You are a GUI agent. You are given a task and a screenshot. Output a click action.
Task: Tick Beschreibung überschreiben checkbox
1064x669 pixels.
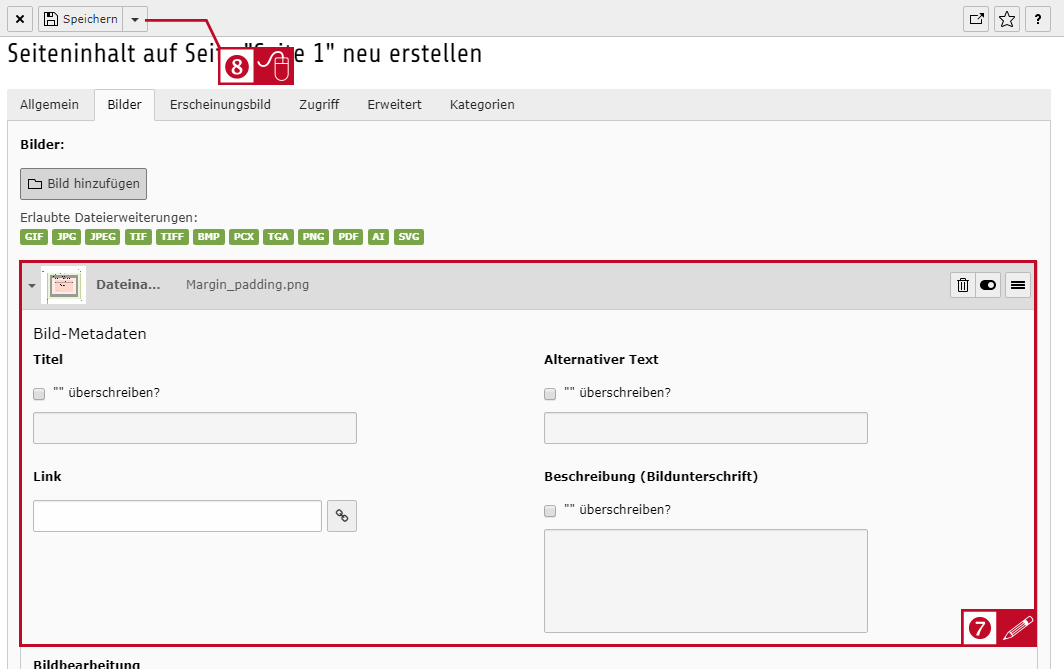pyautogui.click(x=550, y=511)
